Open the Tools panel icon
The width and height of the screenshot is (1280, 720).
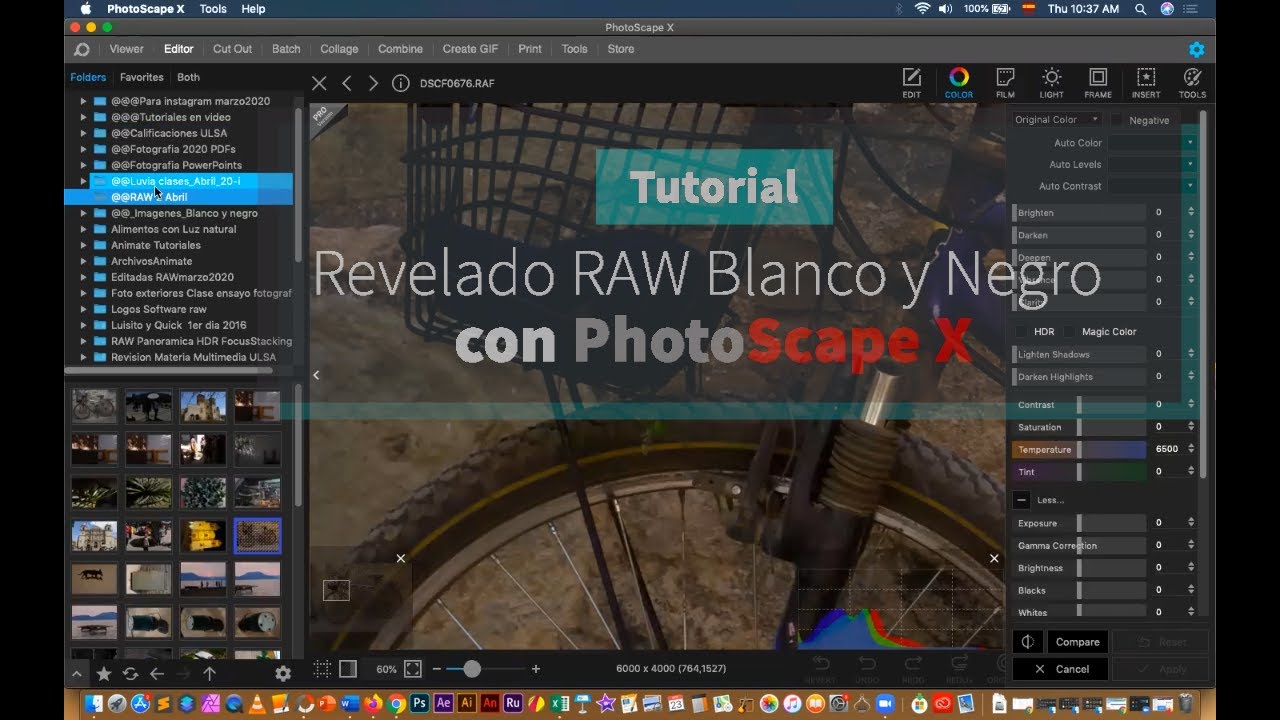(1192, 83)
